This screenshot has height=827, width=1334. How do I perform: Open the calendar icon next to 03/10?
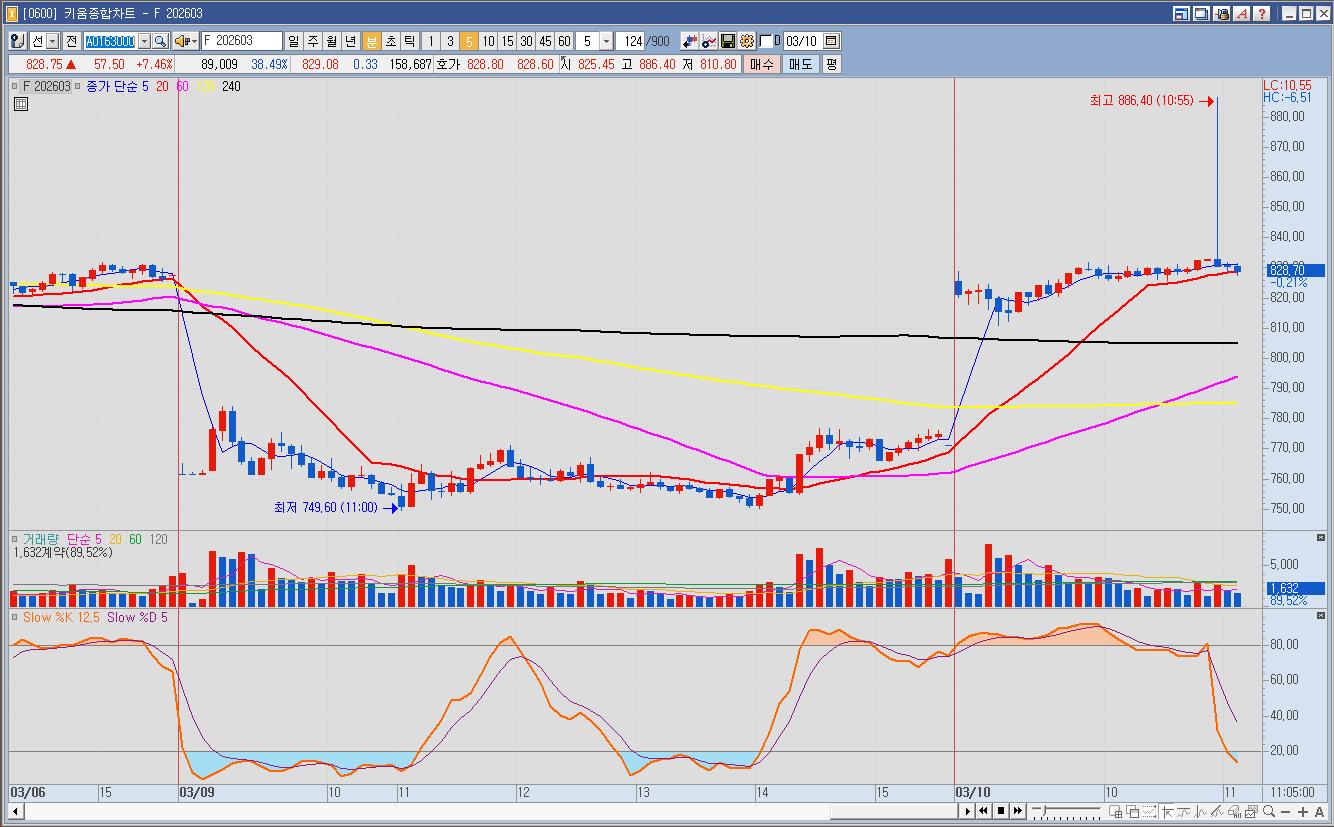point(832,41)
